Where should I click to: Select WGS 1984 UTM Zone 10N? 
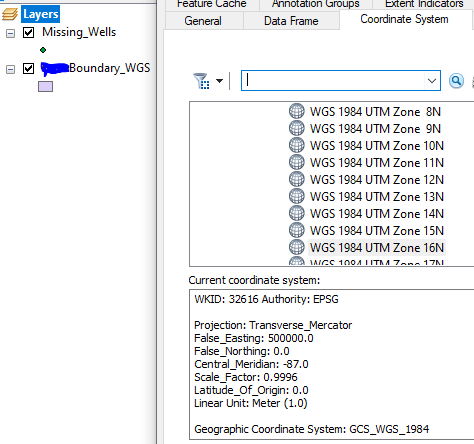click(377, 146)
